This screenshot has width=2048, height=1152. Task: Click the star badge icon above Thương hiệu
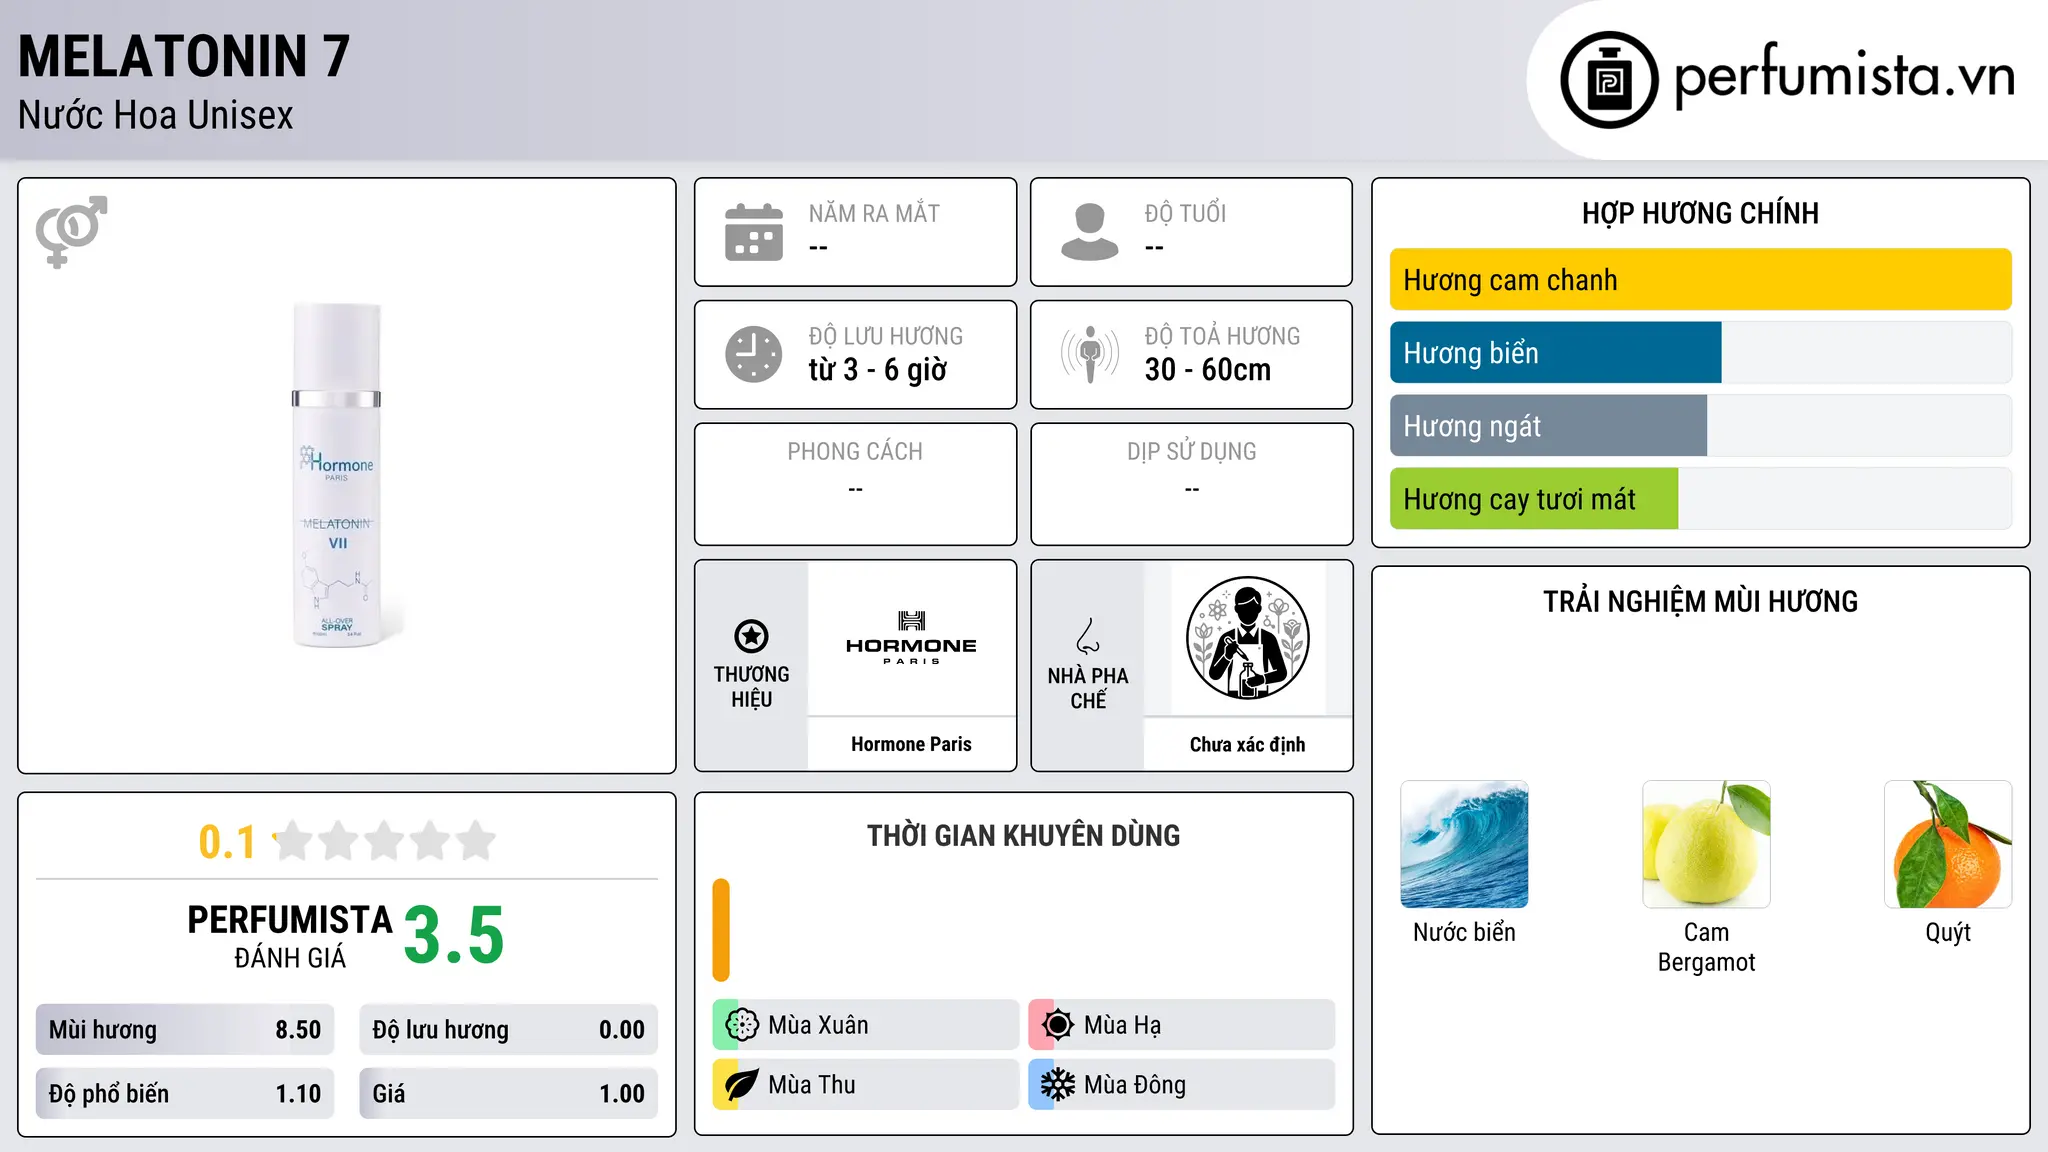(751, 636)
